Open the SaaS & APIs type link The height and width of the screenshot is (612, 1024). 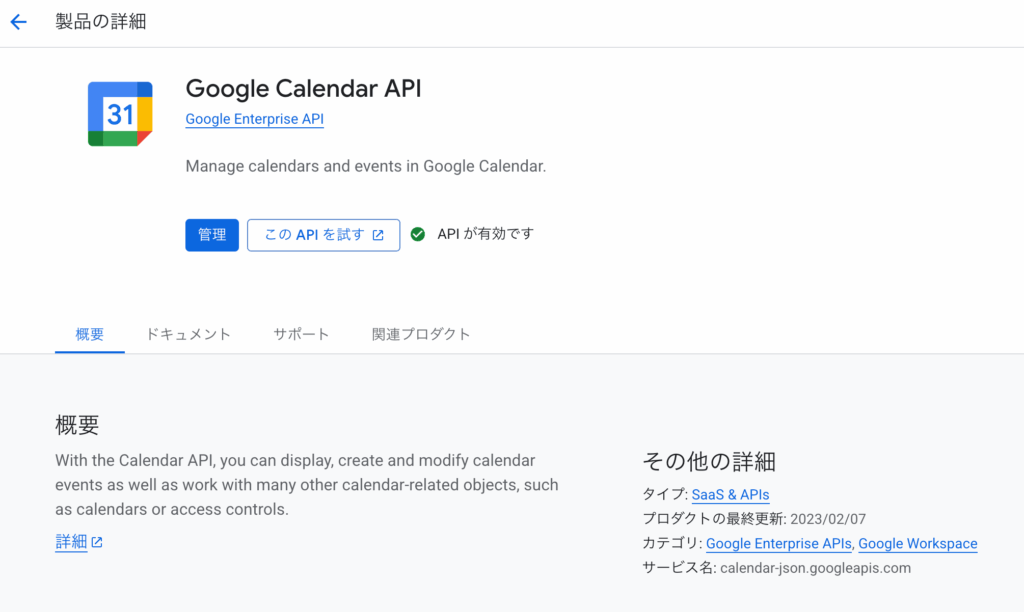pos(730,494)
